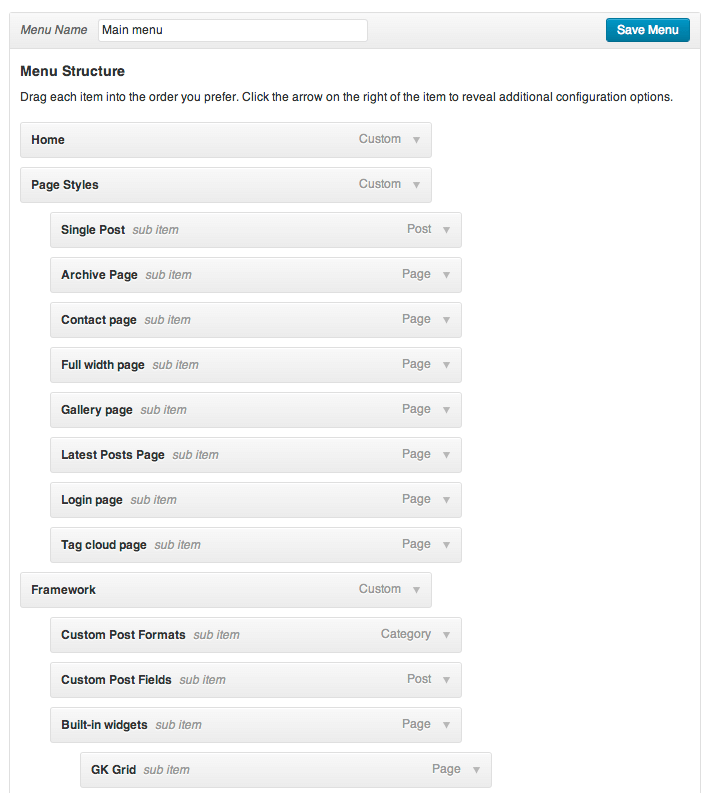Open Framework item options arrow

(x=416, y=590)
